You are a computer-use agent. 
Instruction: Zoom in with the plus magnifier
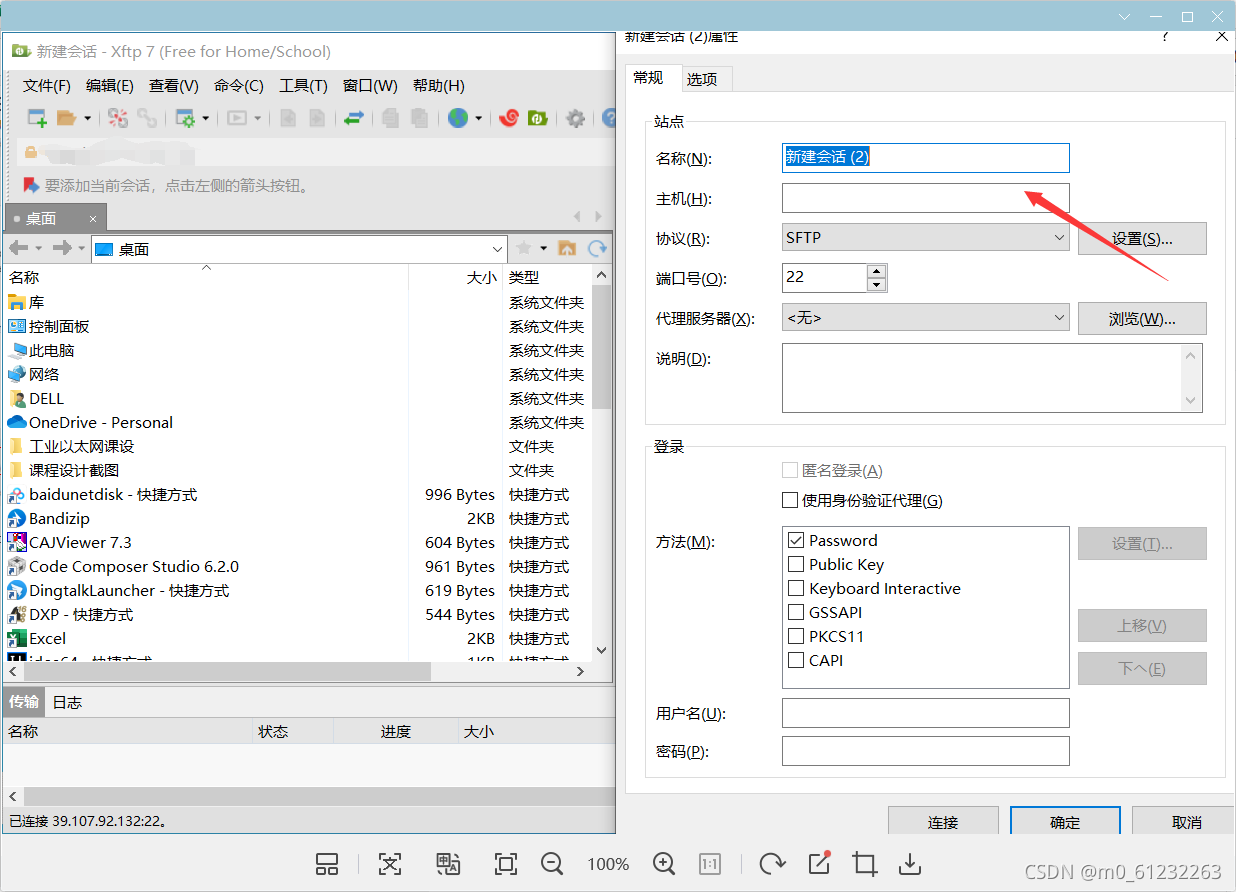pyautogui.click(x=664, y=864)
